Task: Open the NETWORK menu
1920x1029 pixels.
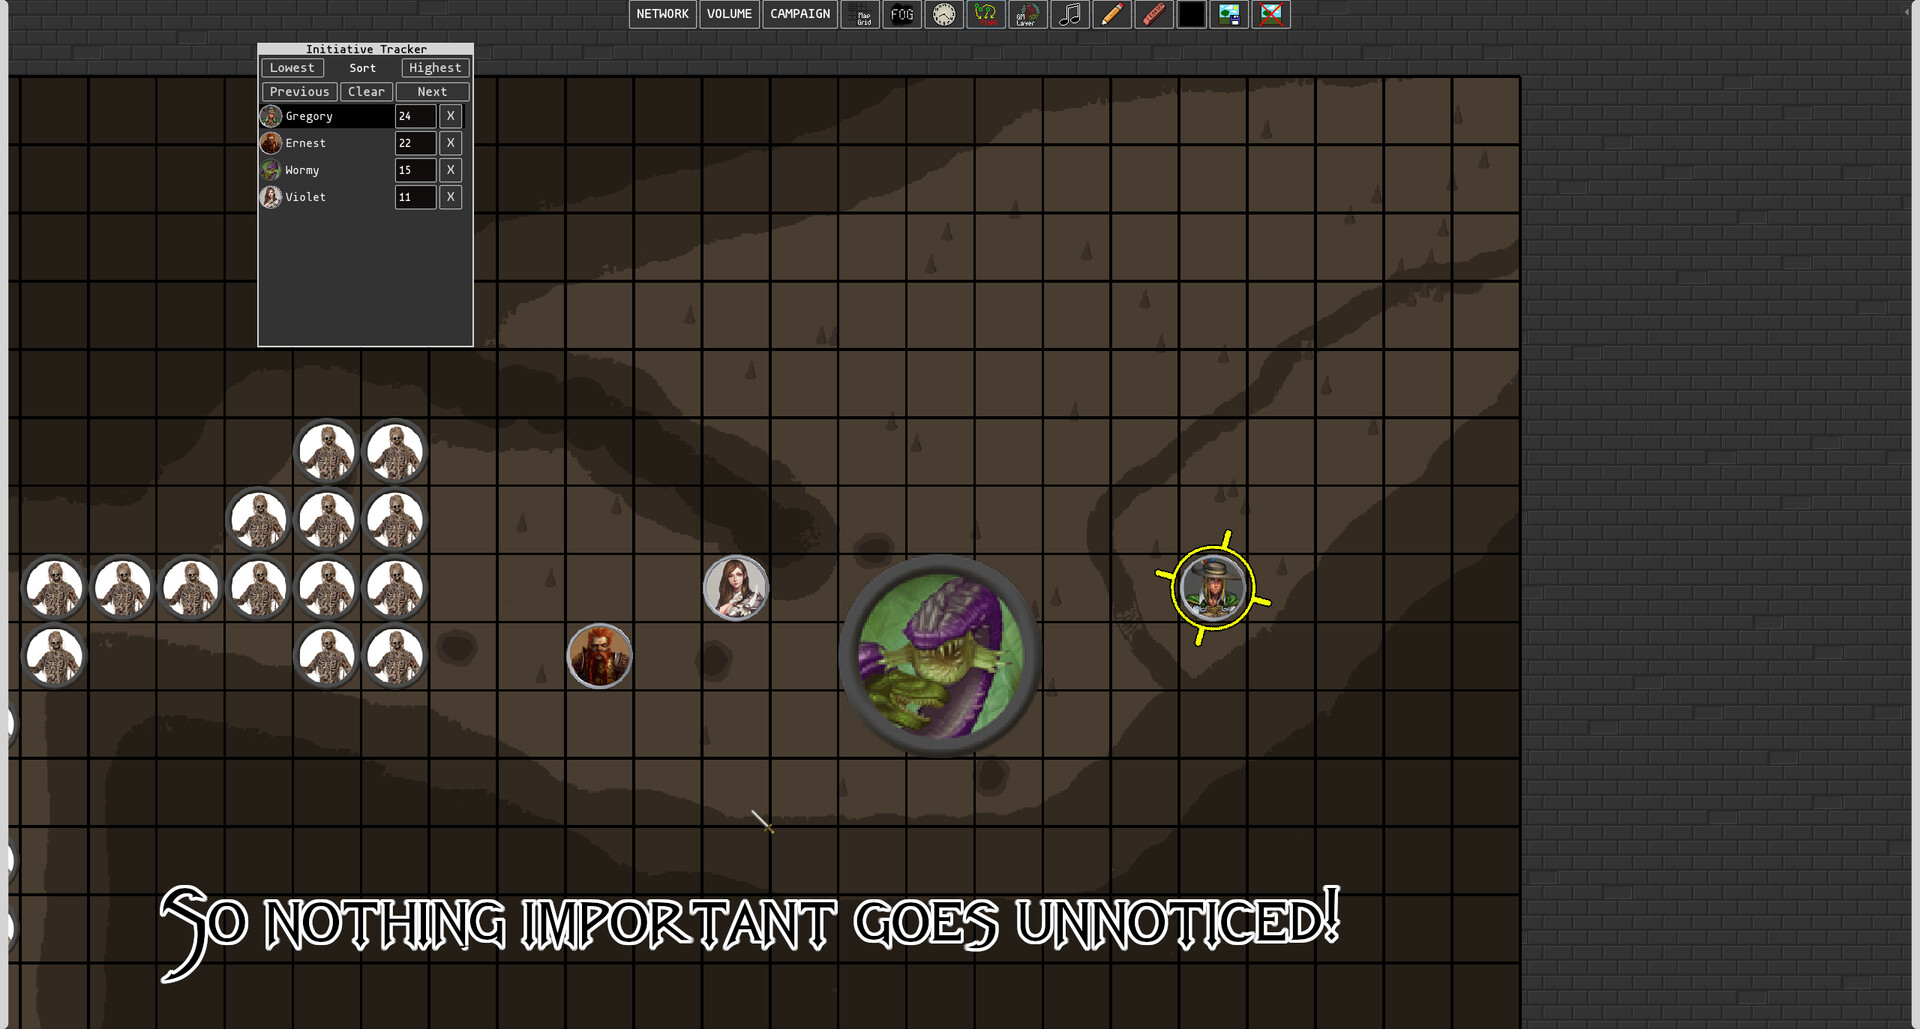Action: (662, 15)
